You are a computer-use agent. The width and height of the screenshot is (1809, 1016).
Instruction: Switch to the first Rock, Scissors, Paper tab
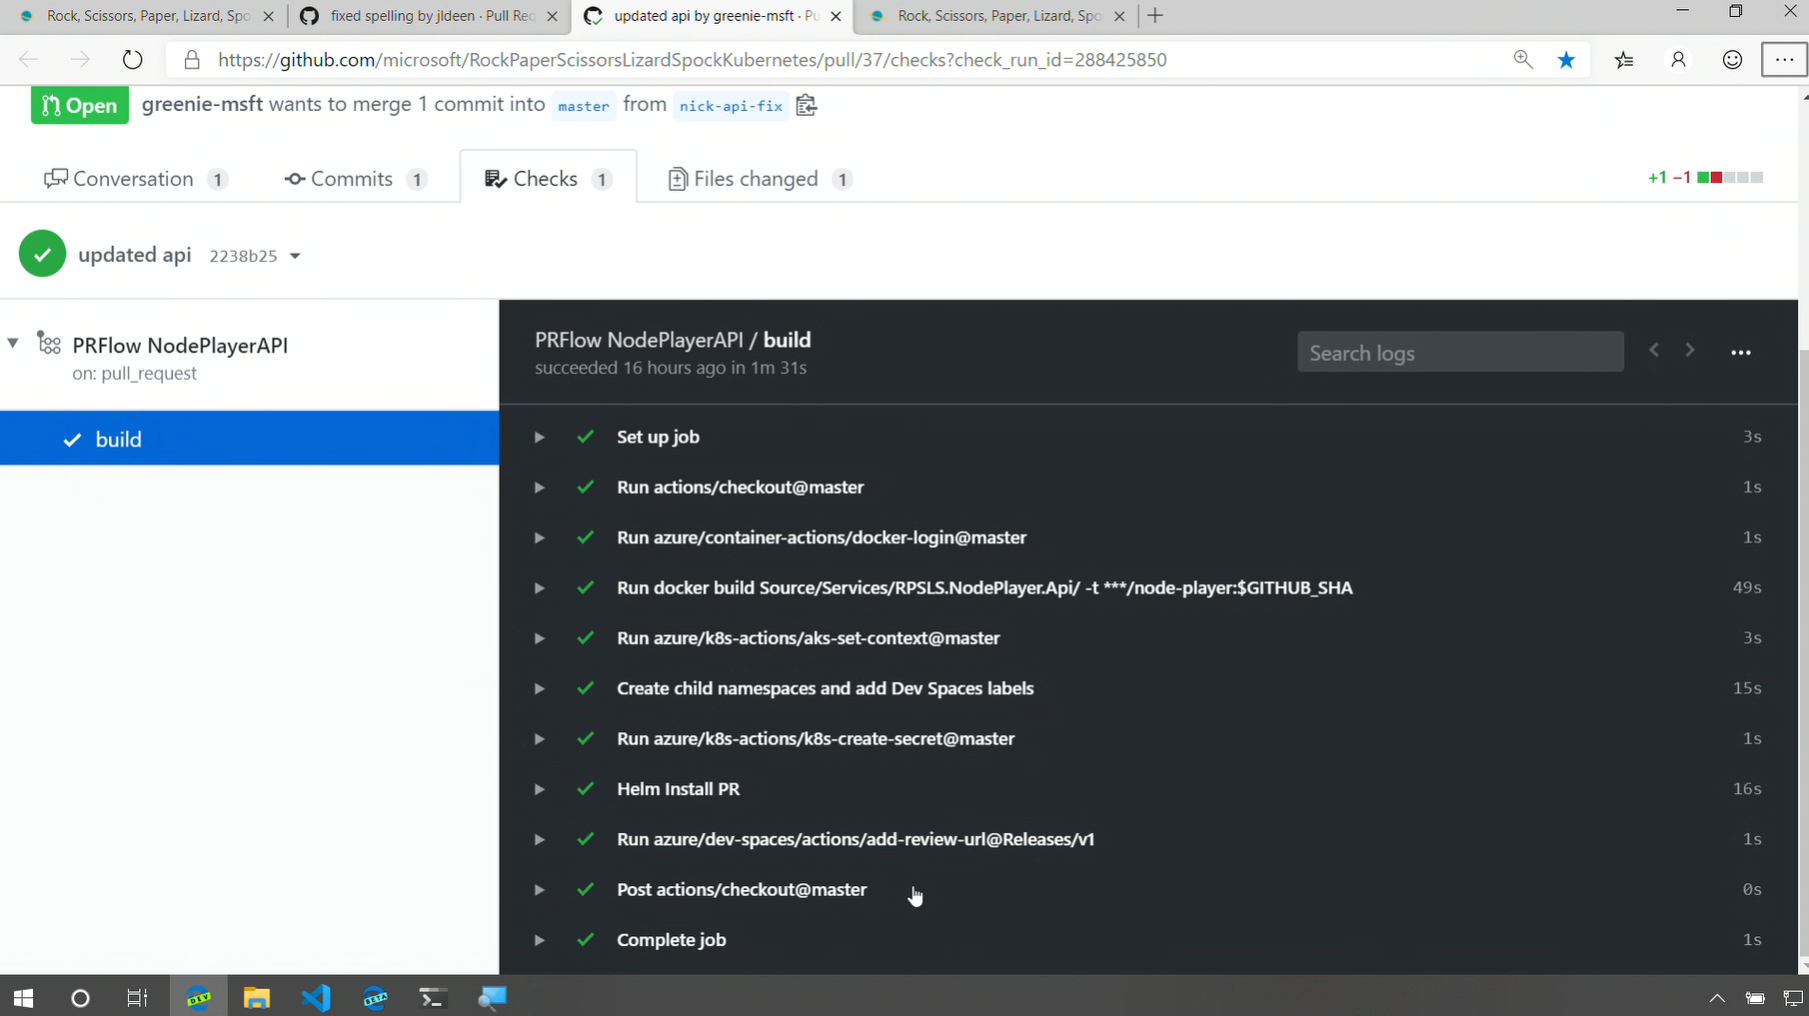[148, 16]
